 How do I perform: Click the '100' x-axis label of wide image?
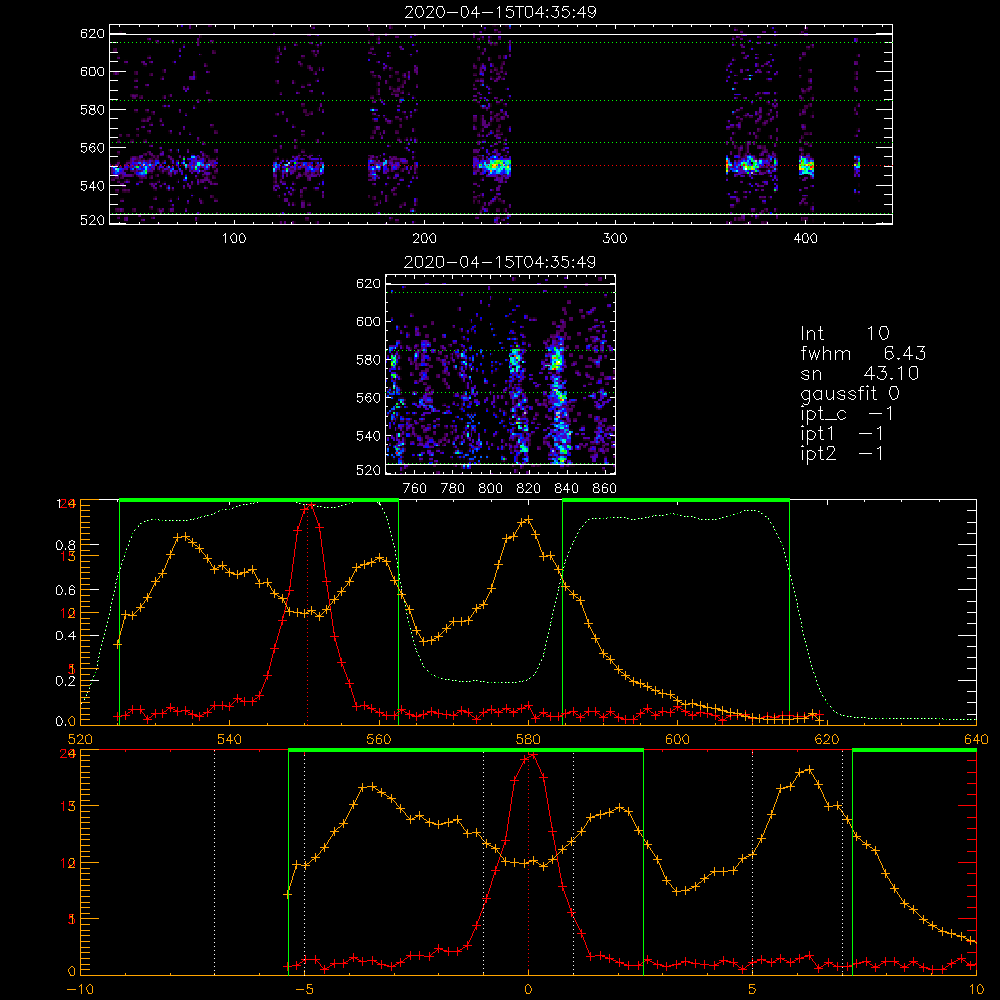(x=234, y=239)
